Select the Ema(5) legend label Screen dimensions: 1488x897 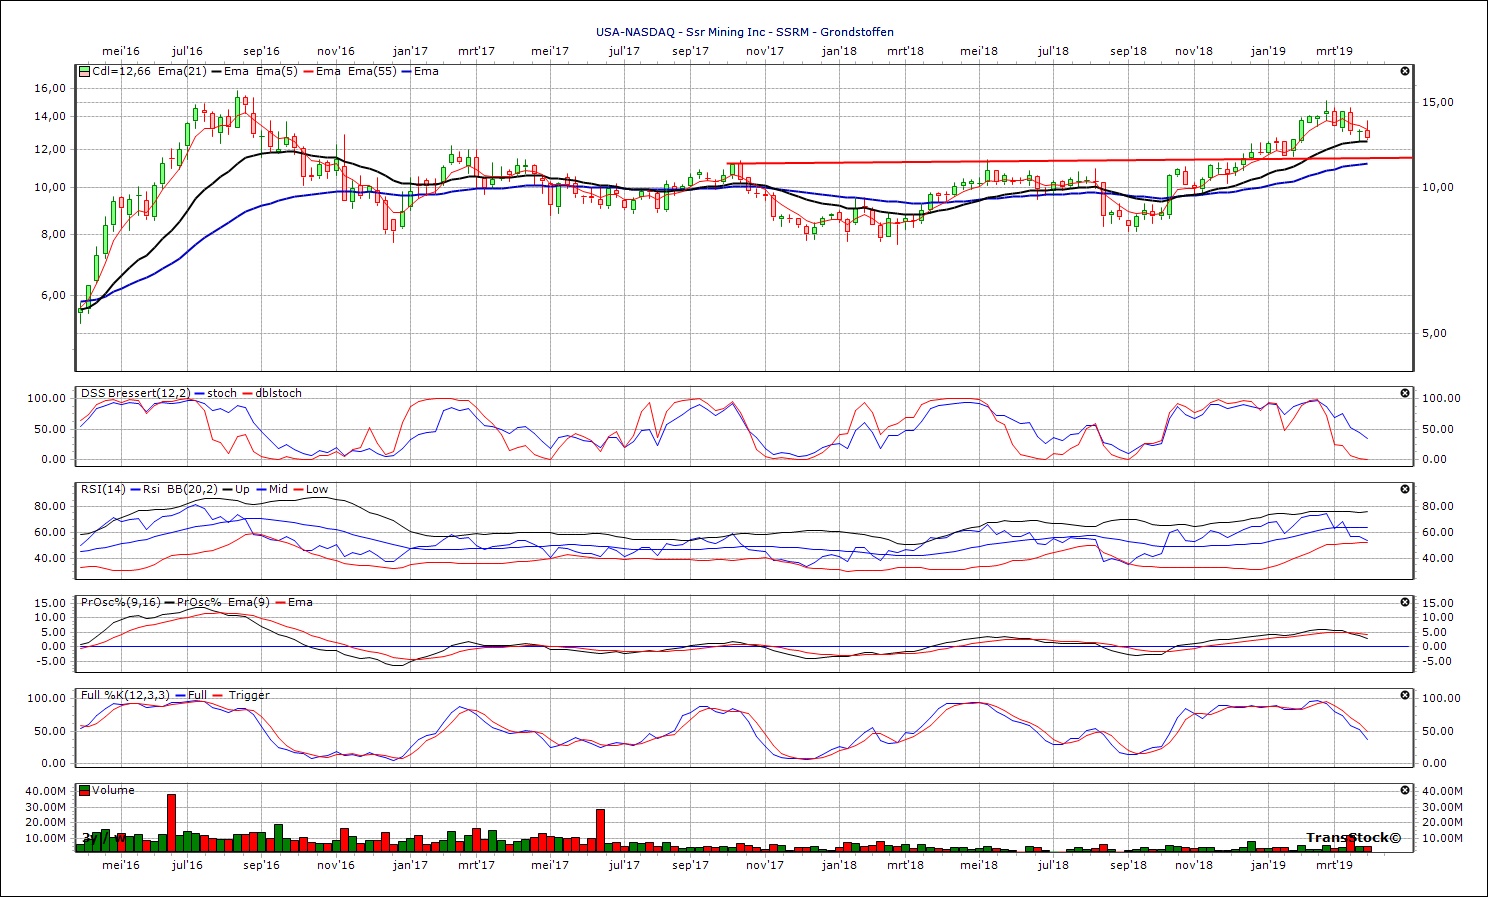[x=277, y=71]
